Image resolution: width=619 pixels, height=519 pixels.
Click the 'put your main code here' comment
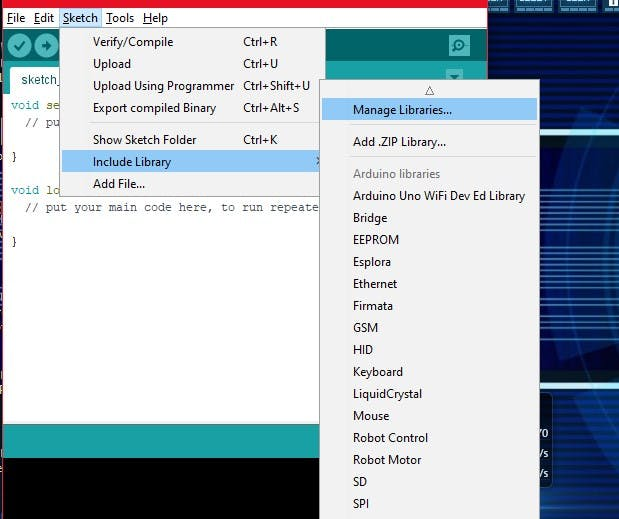(x=171, y=207)
